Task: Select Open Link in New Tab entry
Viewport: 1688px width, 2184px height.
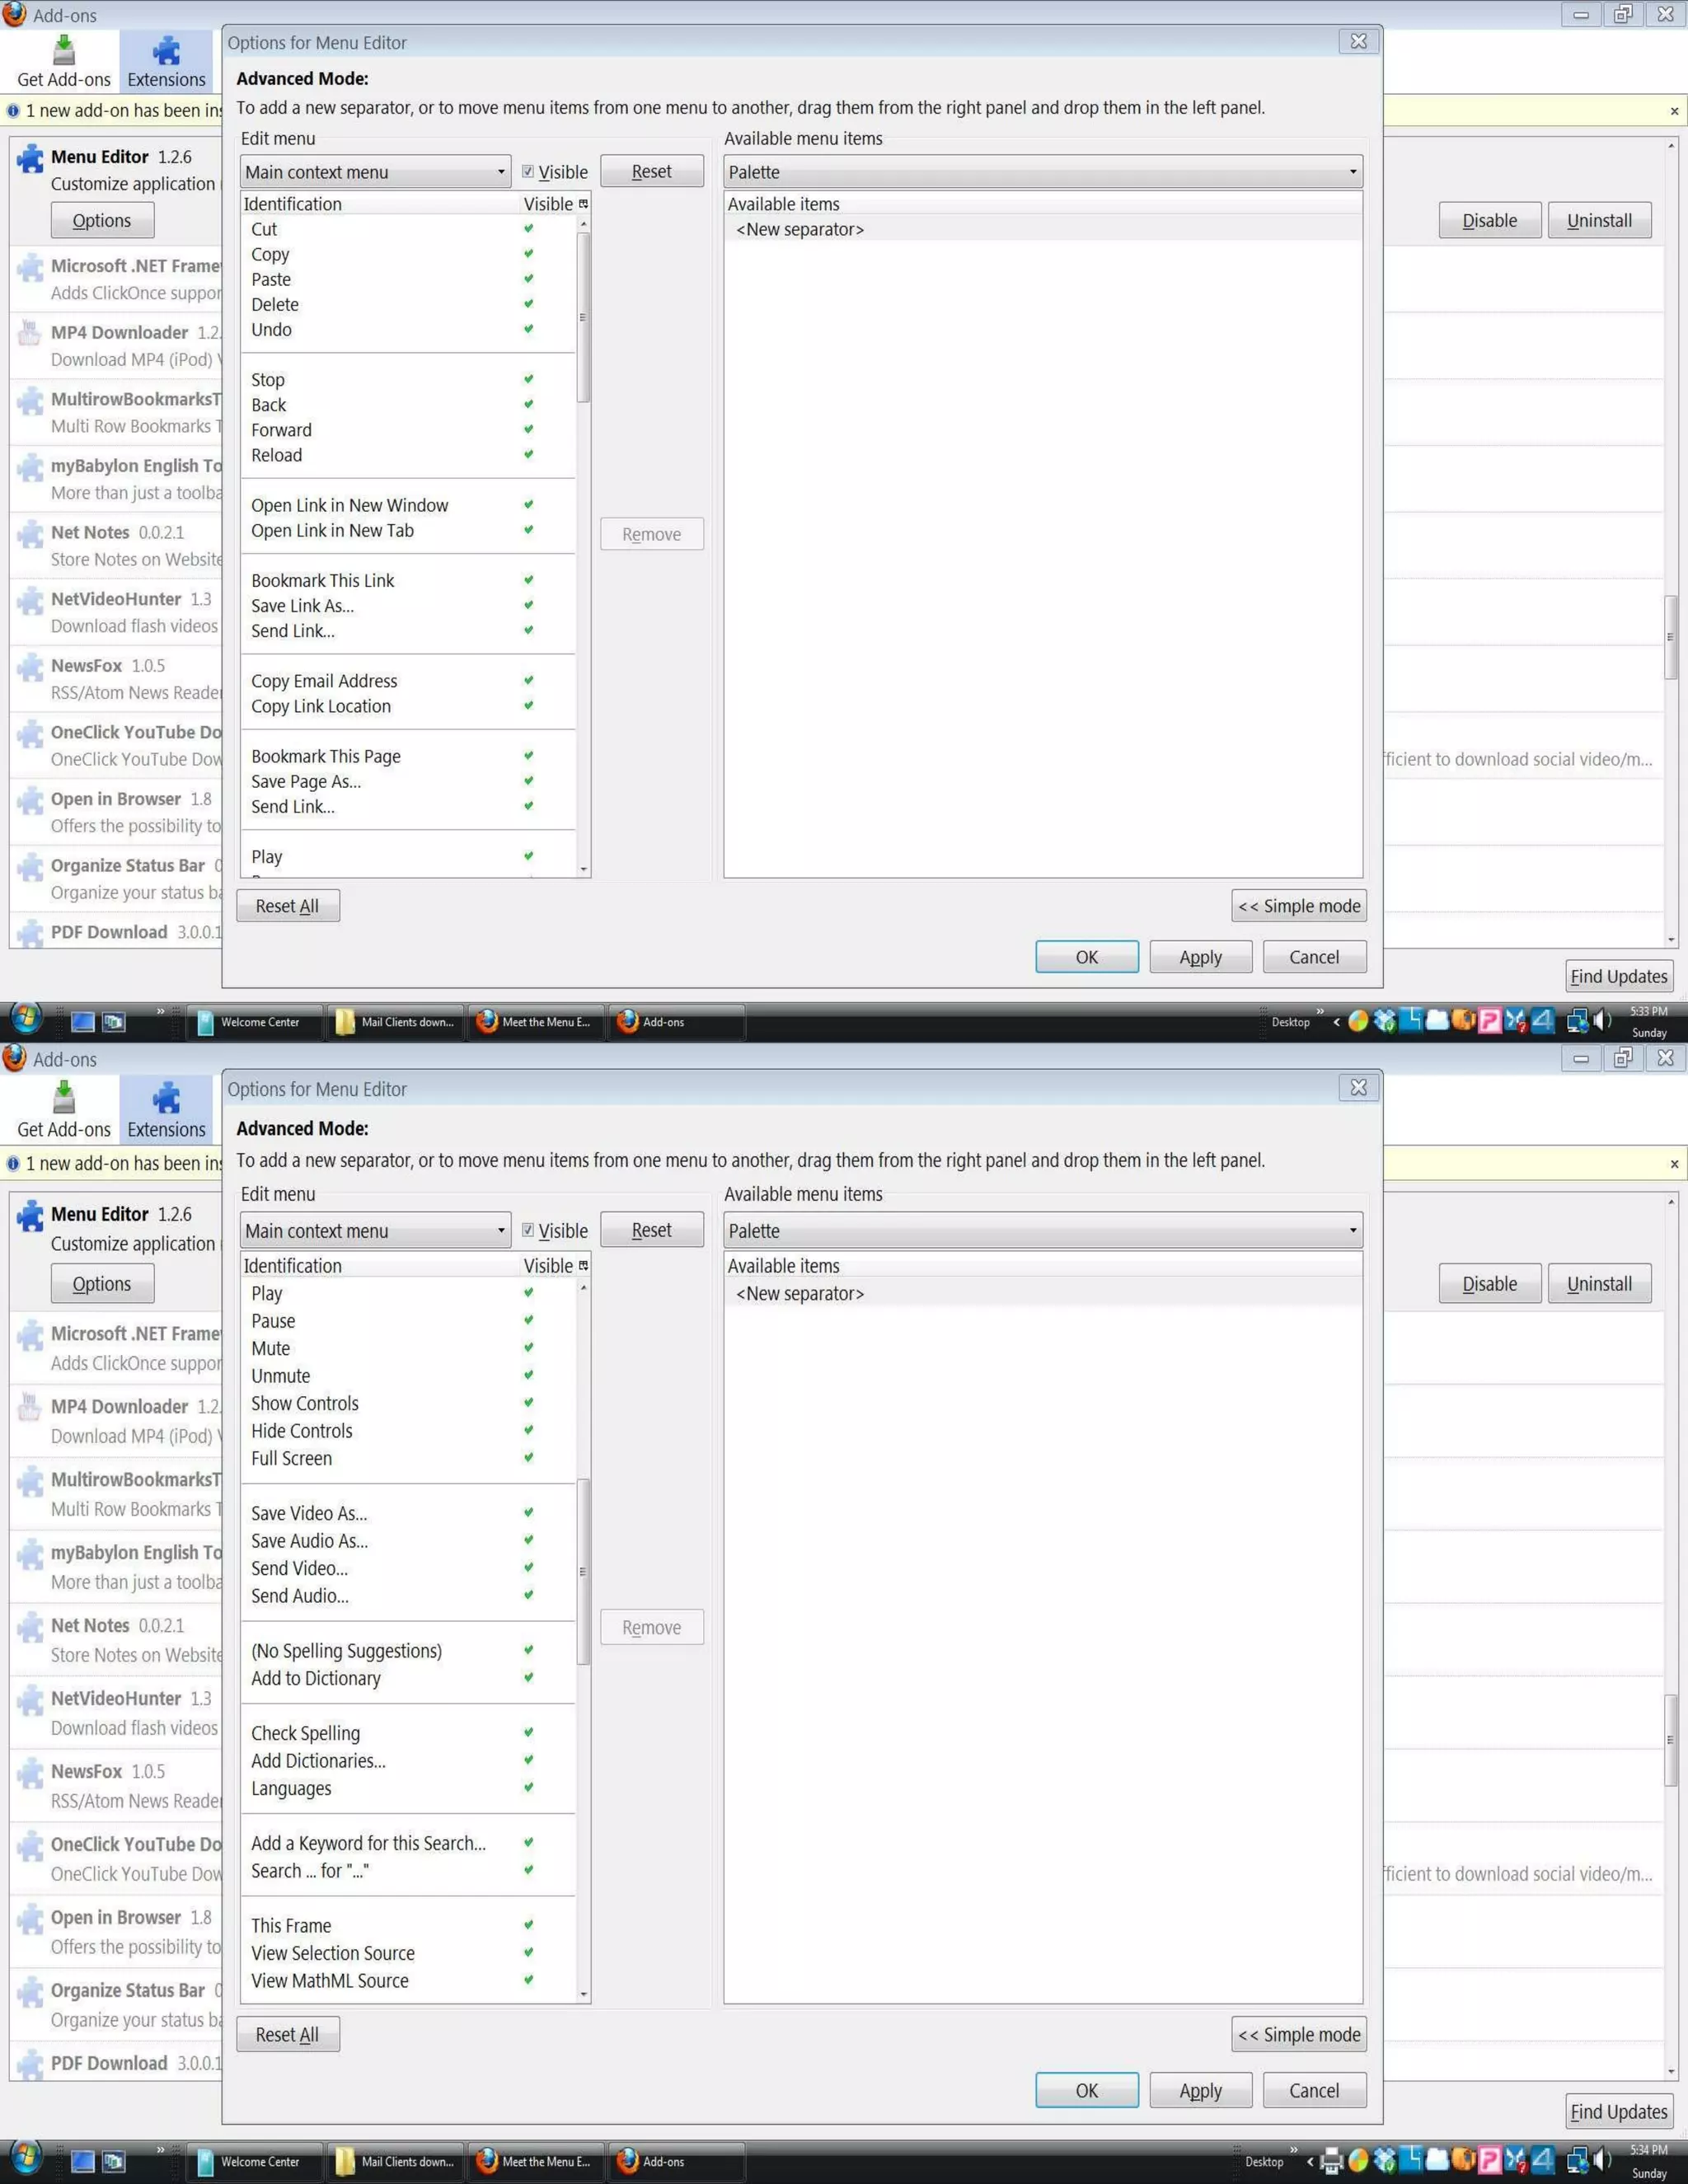Action: click(x=332, y=531)
